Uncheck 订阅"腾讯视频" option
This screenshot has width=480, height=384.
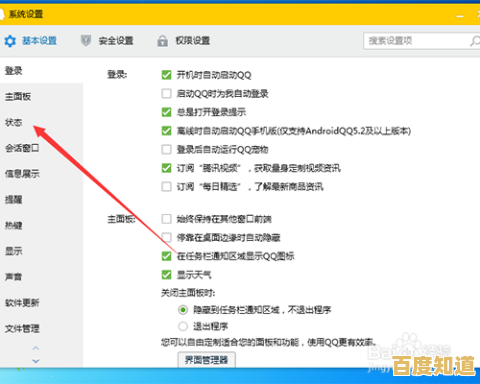click(166, 168)
